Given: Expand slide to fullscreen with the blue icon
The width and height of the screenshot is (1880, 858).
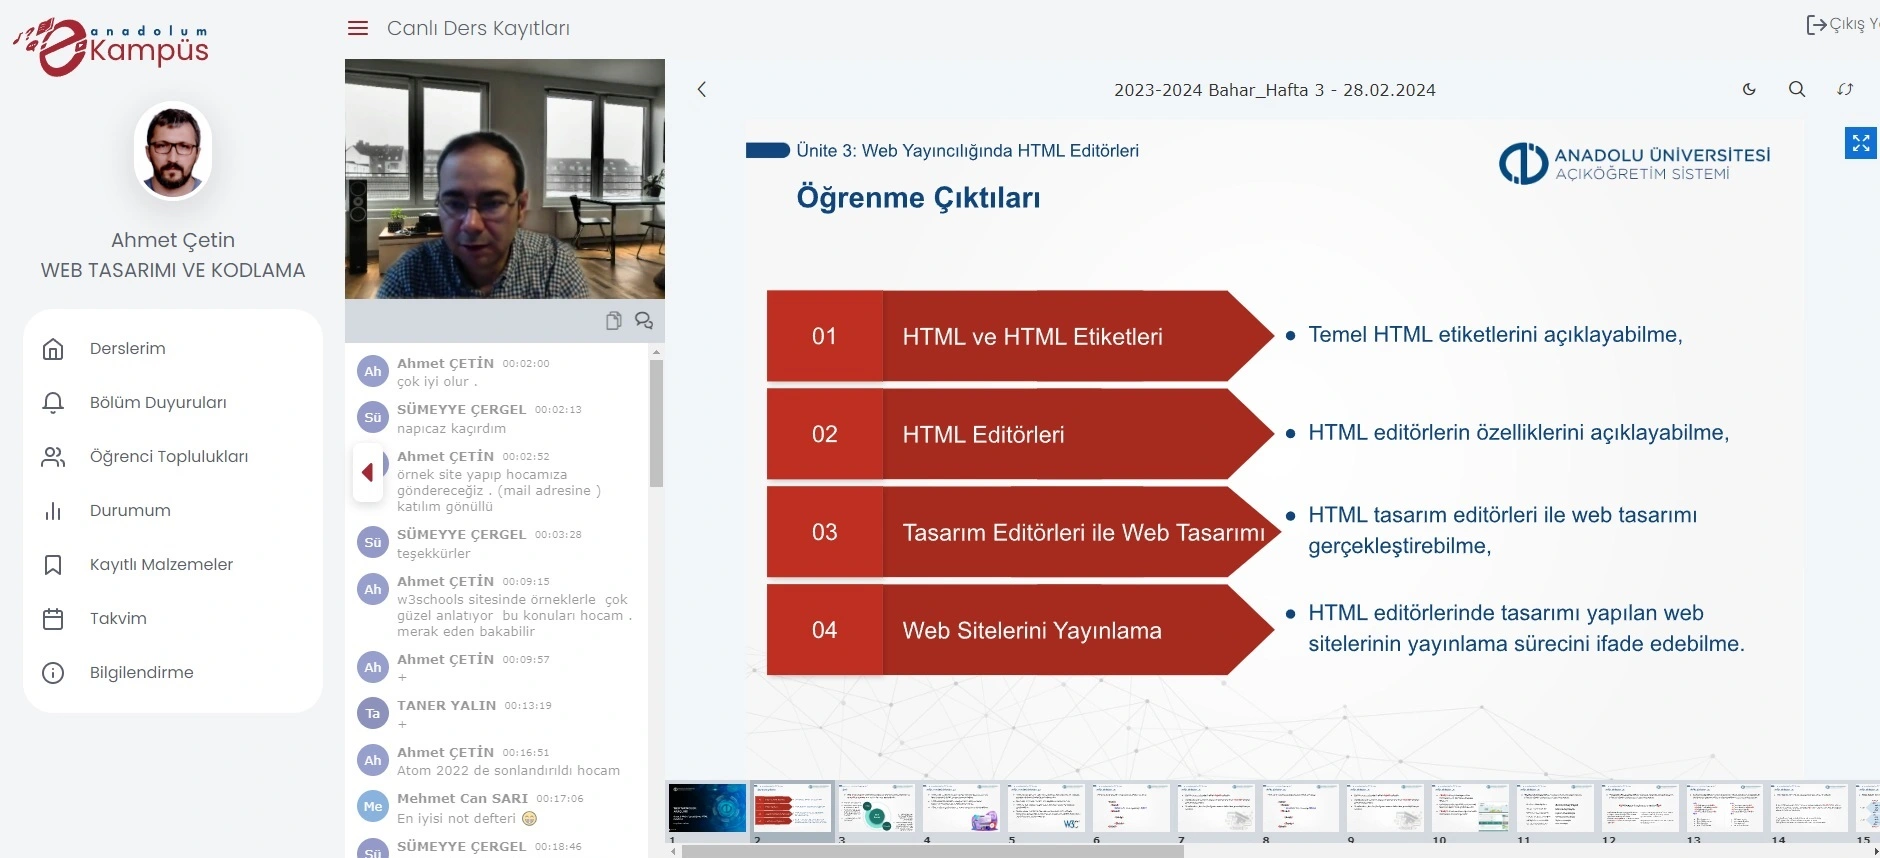Looking at the screenshot, I should 1861,143.
